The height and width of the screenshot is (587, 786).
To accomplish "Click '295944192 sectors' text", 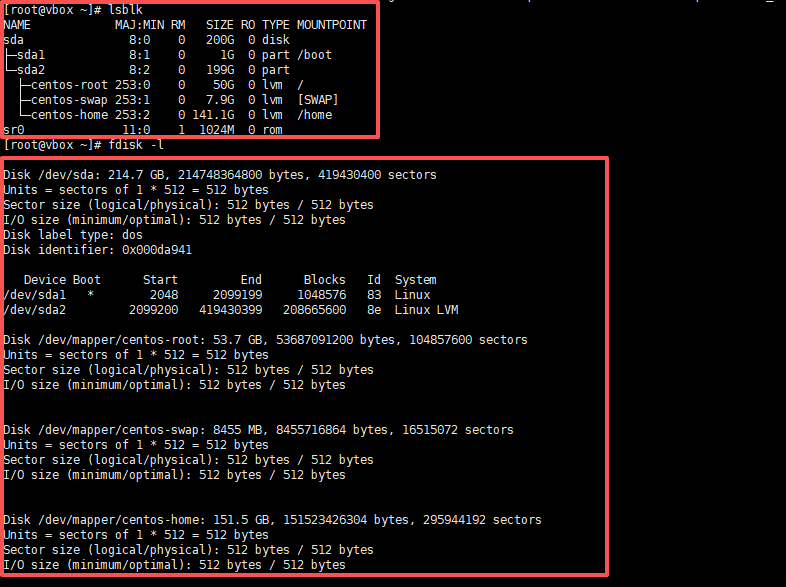I will click(x=482, y=520).
